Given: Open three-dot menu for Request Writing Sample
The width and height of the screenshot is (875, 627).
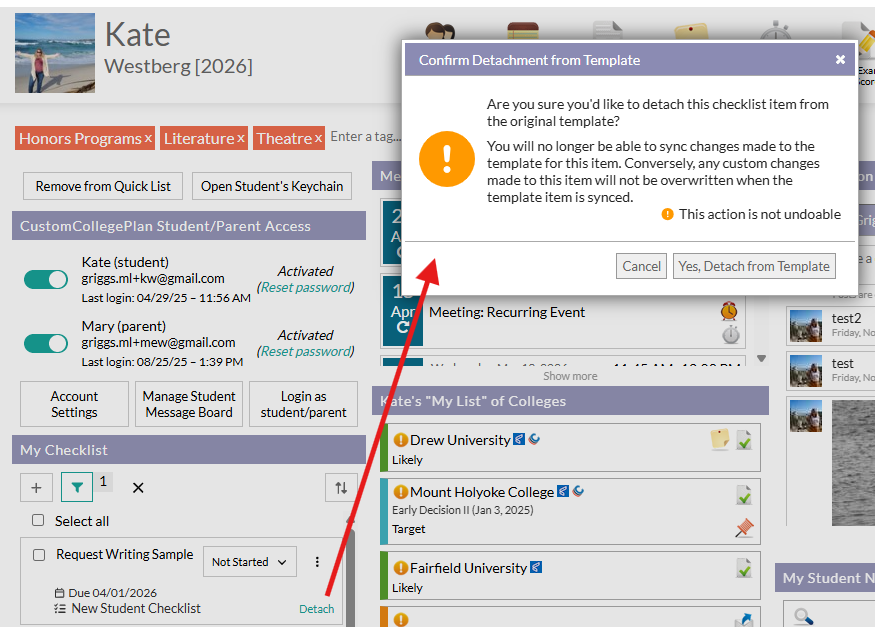Looking at the screenshot, I should pyautogui.click(x=318, y=562).
